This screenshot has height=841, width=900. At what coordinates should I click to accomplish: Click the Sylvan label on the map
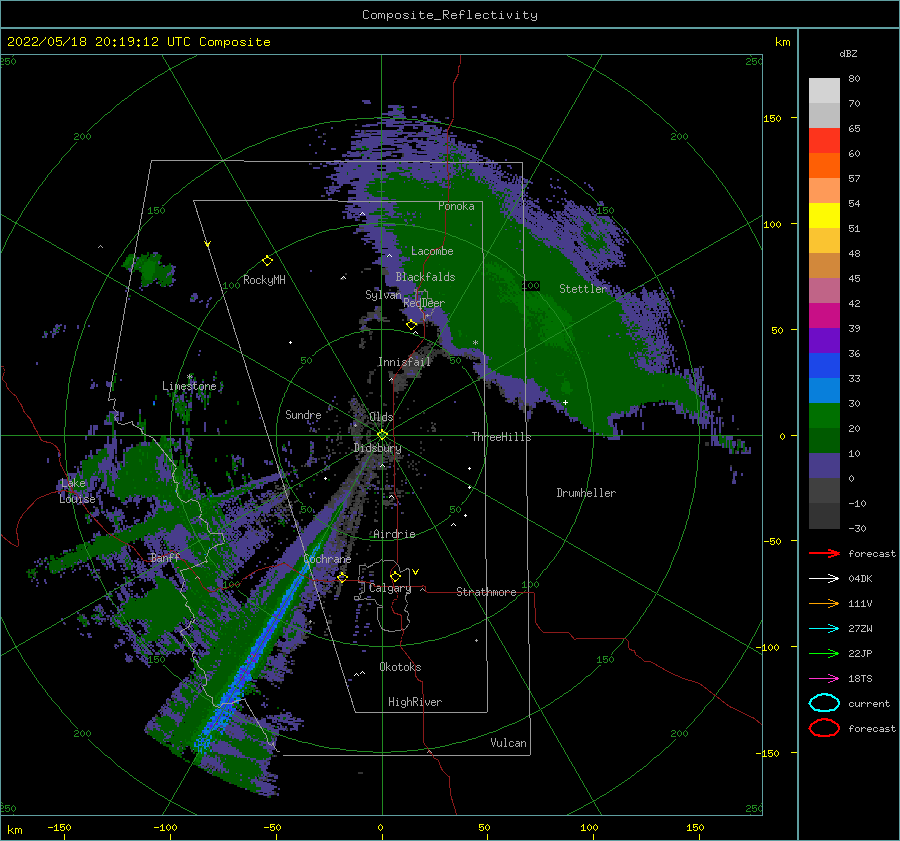coord(383,295)
